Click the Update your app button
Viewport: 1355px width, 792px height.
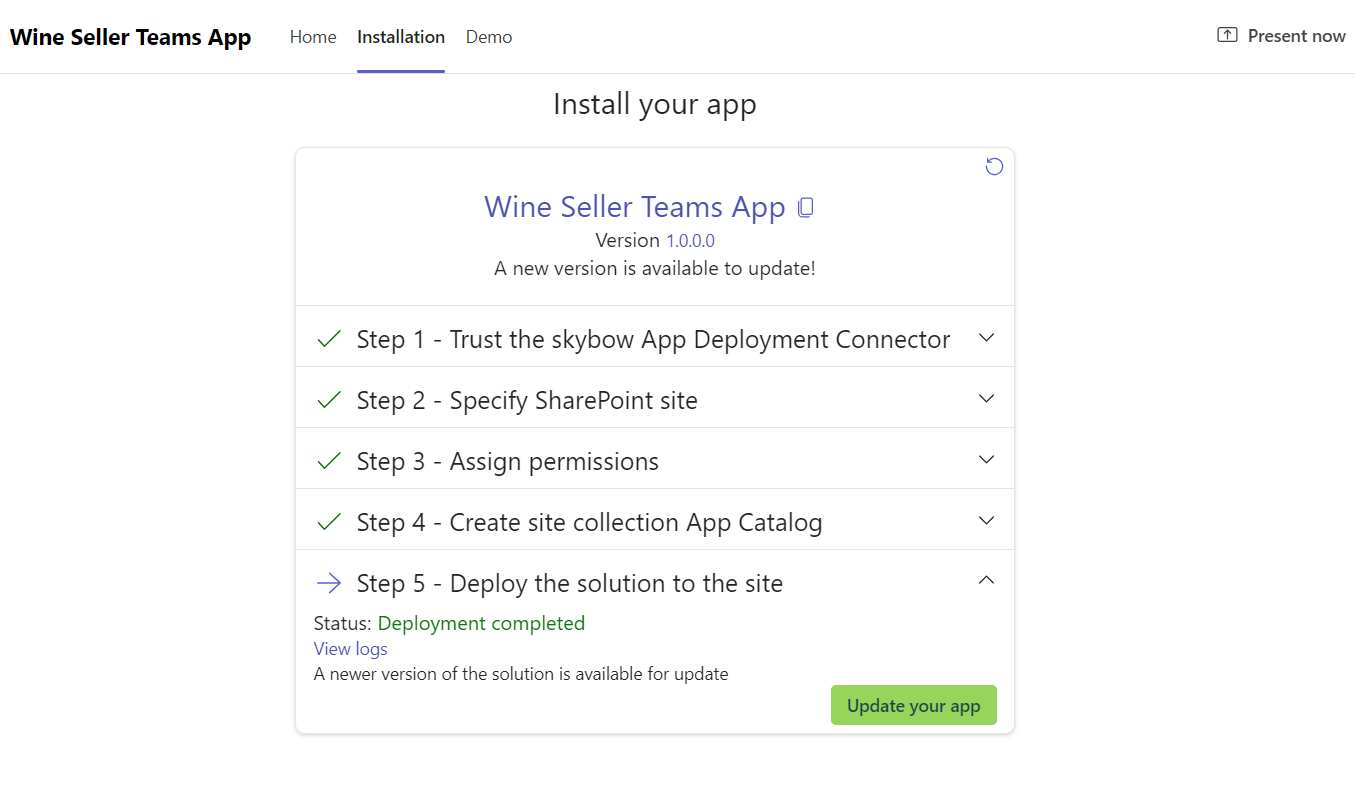click(x=914, y=705)
